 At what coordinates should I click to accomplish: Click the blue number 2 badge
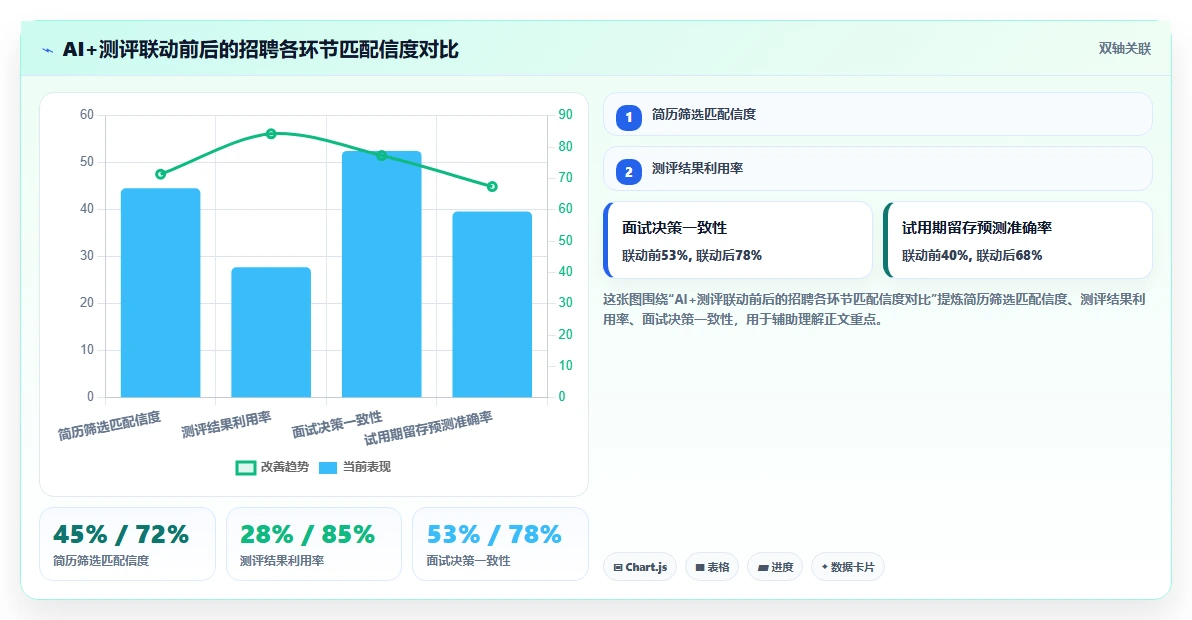tap(629, 172)
